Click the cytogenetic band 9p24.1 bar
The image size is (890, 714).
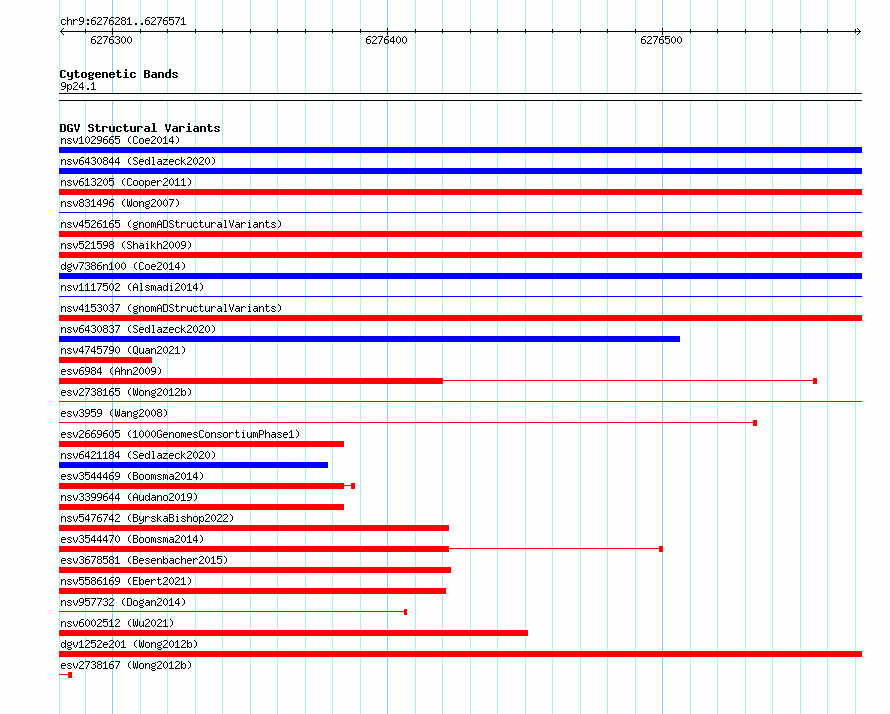point(460,97)
